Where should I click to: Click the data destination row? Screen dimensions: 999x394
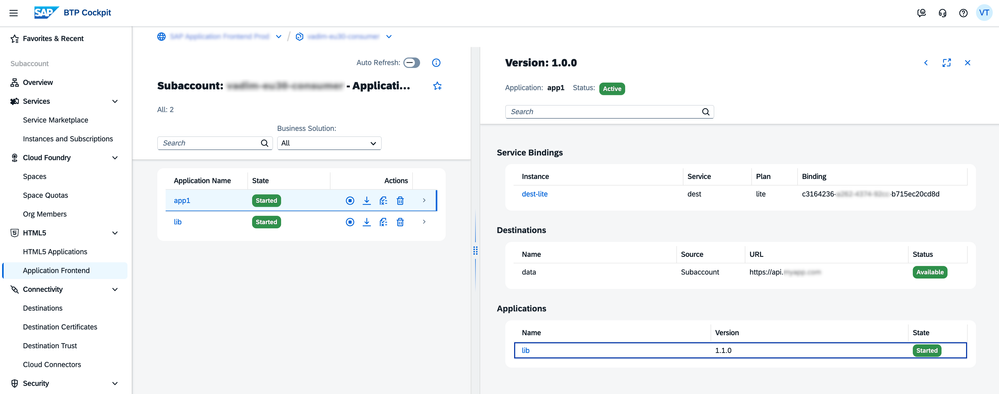point(740,272)
